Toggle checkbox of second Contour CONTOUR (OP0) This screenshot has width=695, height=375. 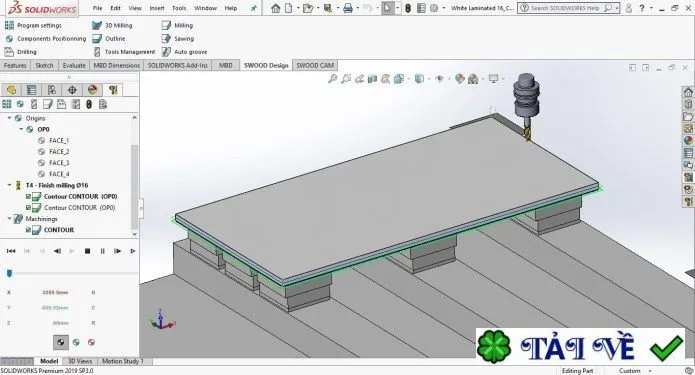[x=28, y=207]
